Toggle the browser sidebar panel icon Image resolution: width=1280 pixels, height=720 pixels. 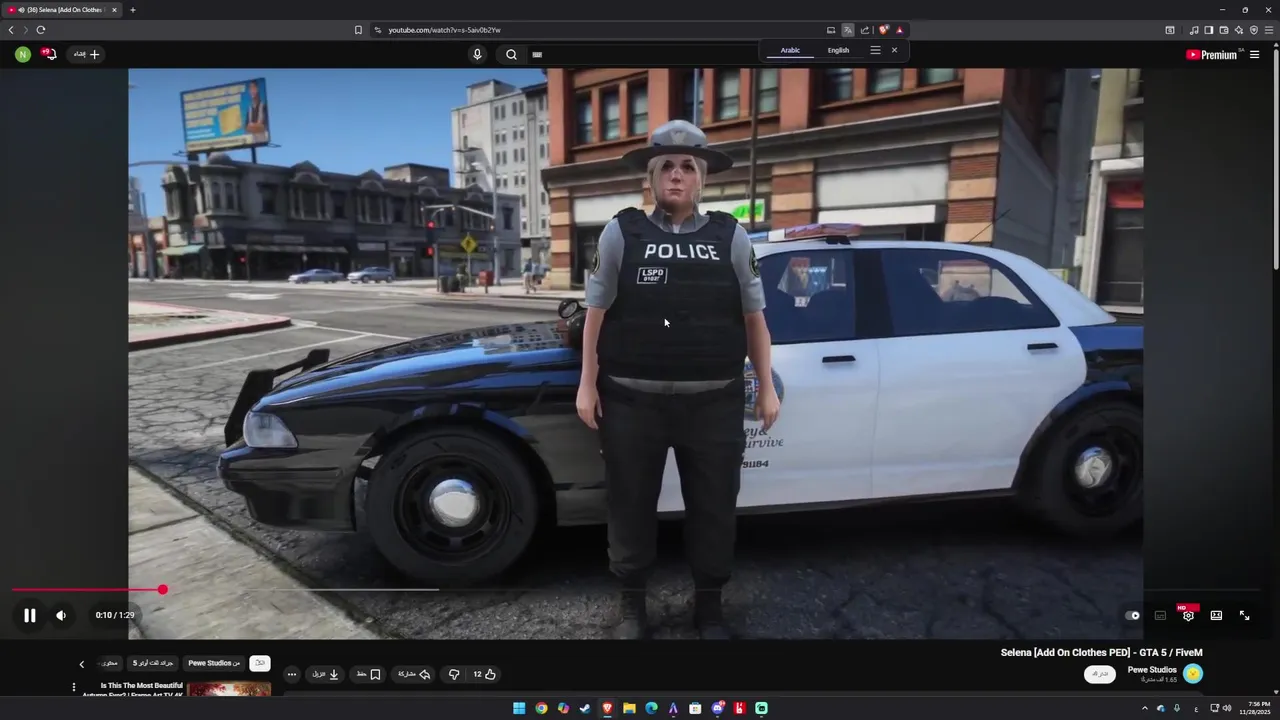1208,30
